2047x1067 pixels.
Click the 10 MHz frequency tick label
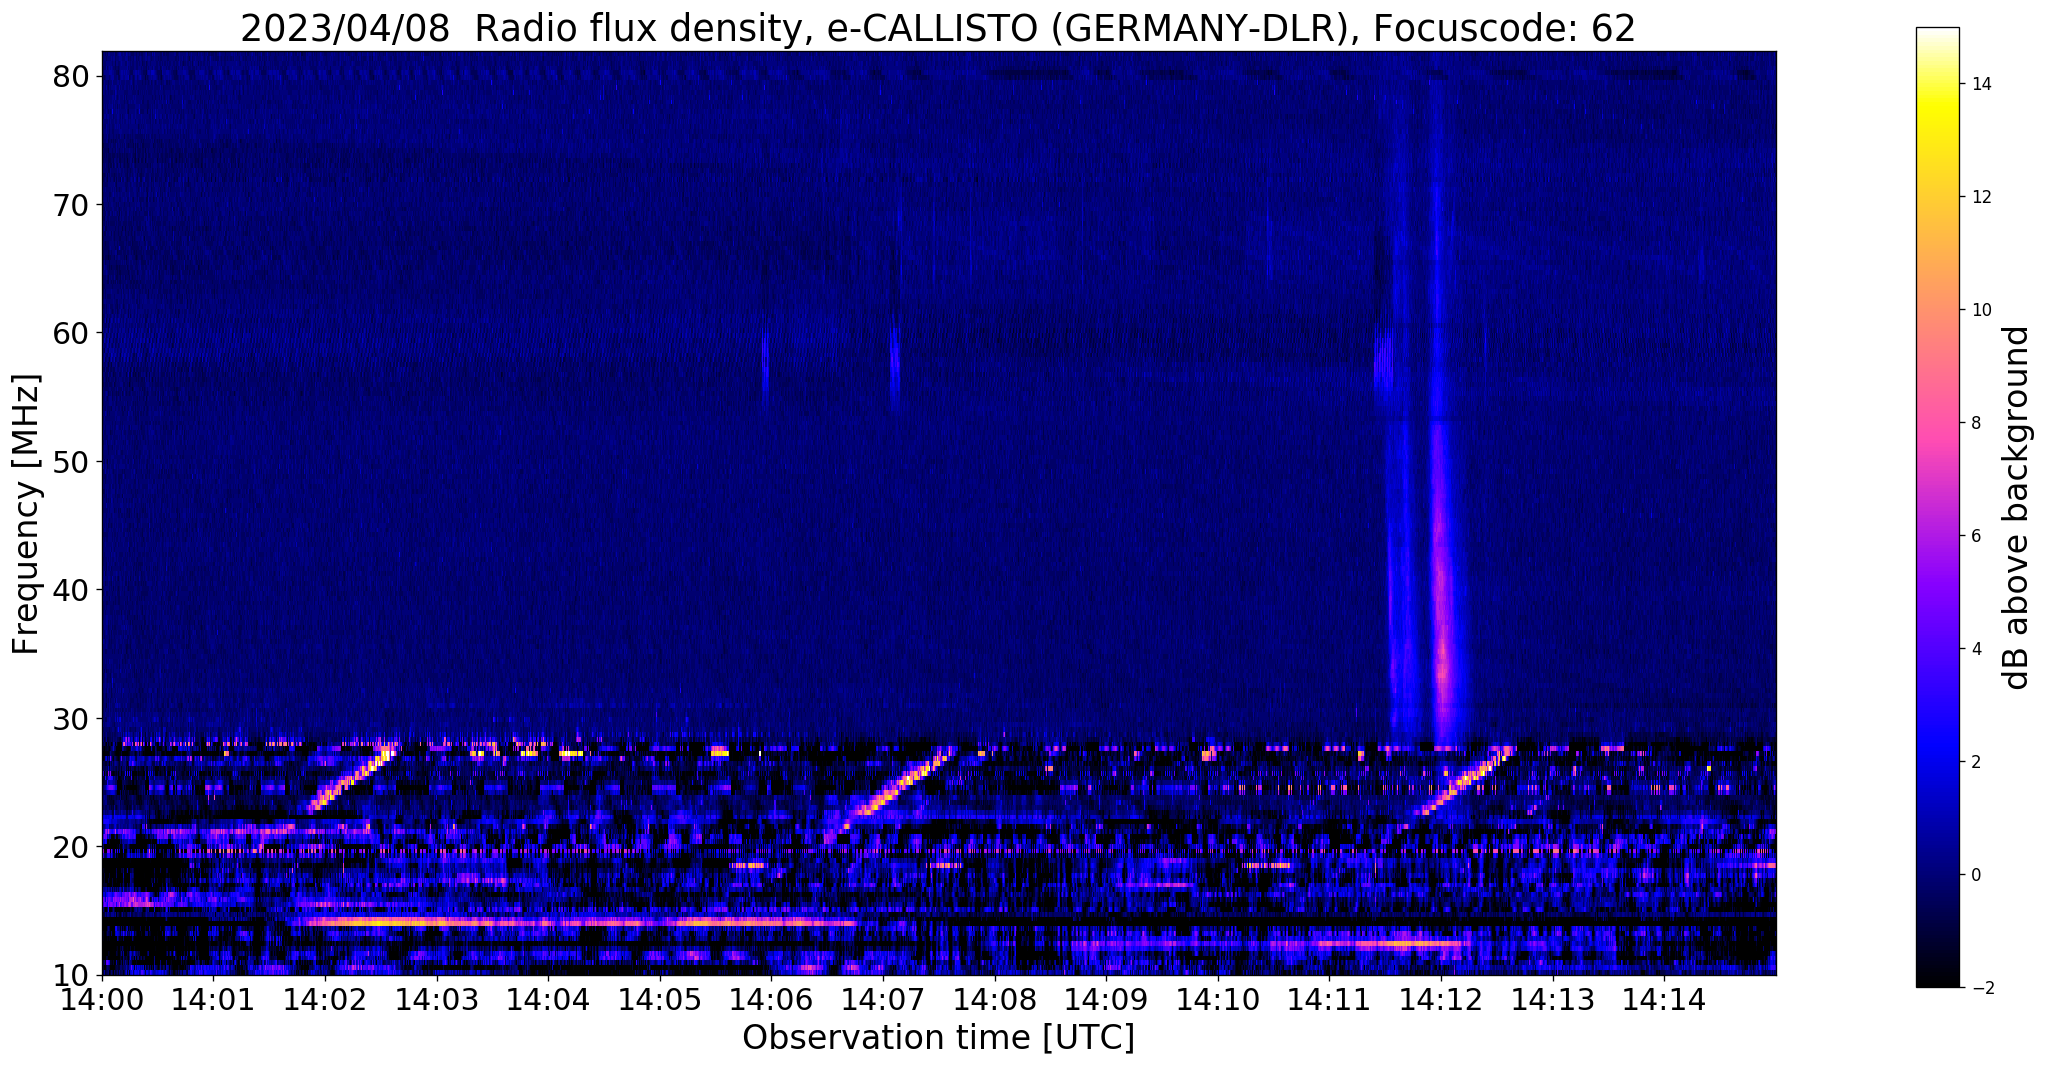click(72, 975)
